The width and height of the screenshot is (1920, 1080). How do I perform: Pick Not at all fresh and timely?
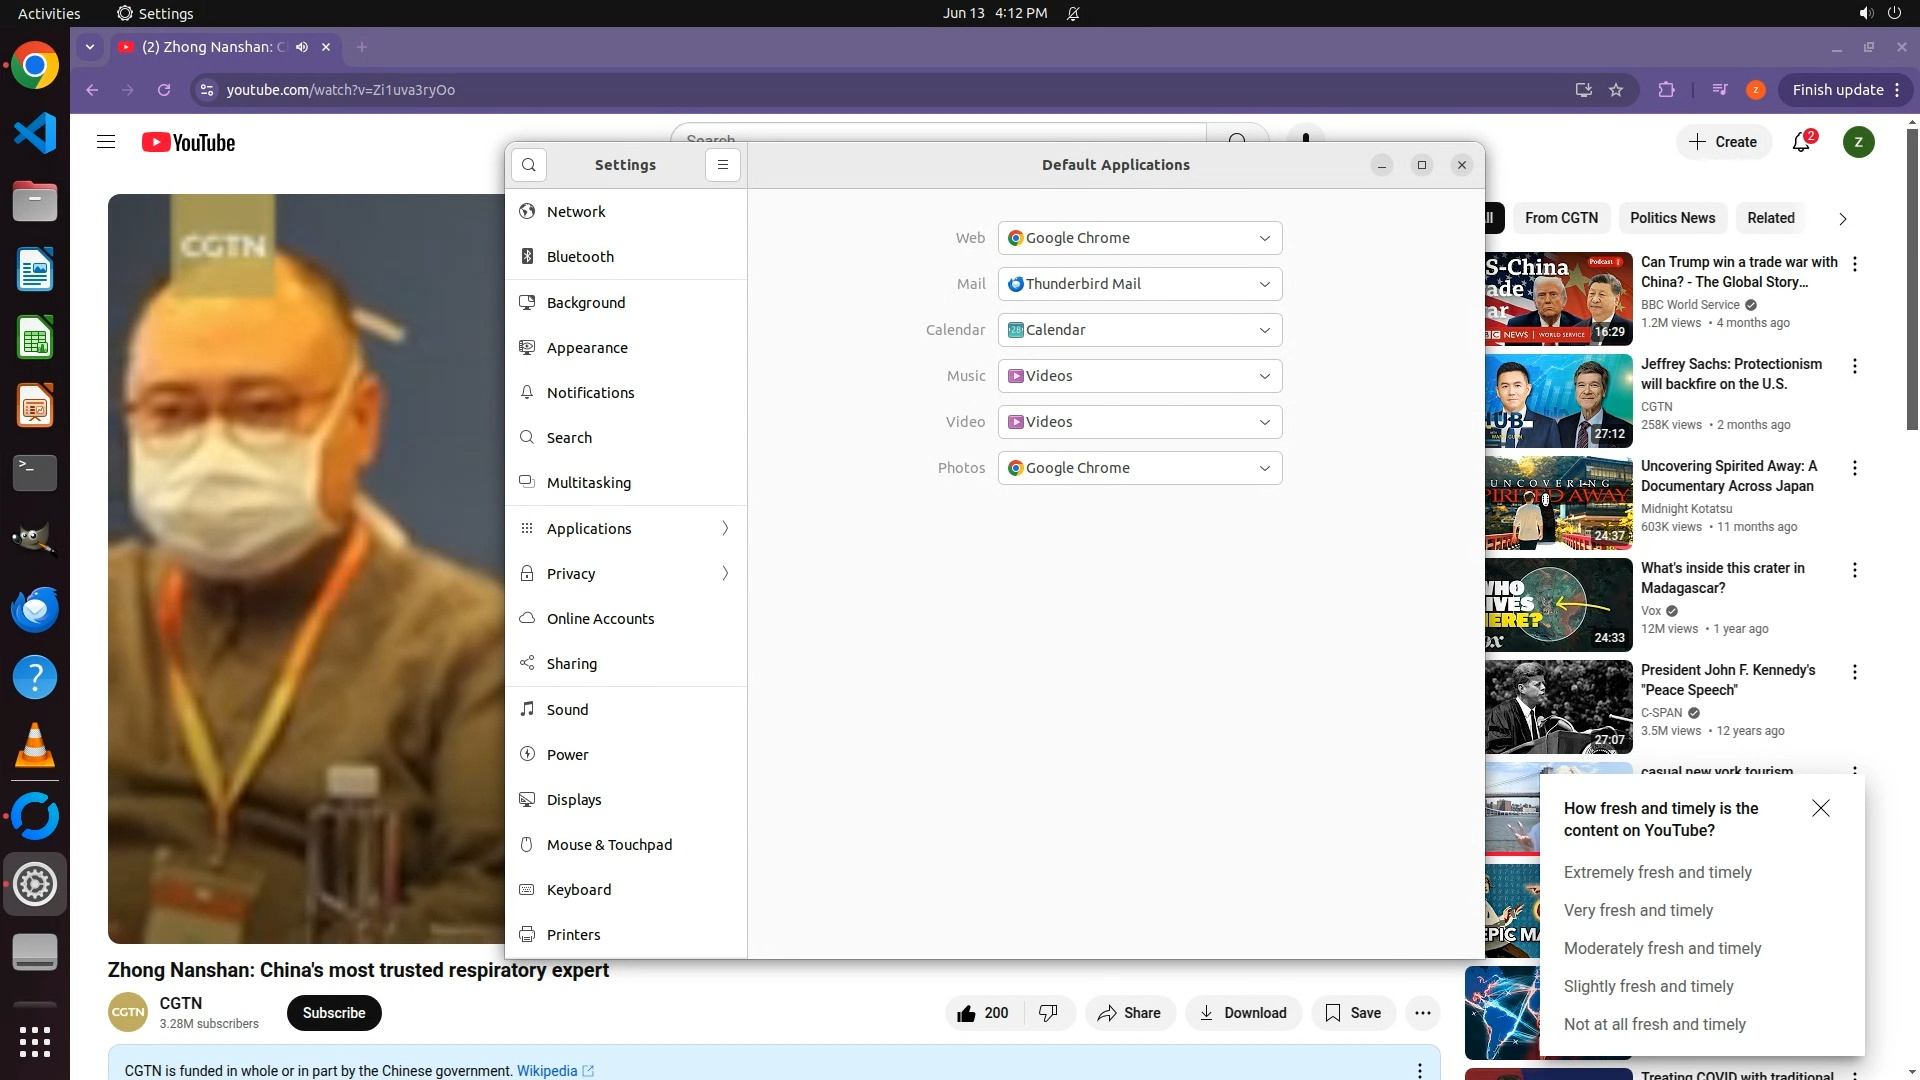coord(1654,1024)
